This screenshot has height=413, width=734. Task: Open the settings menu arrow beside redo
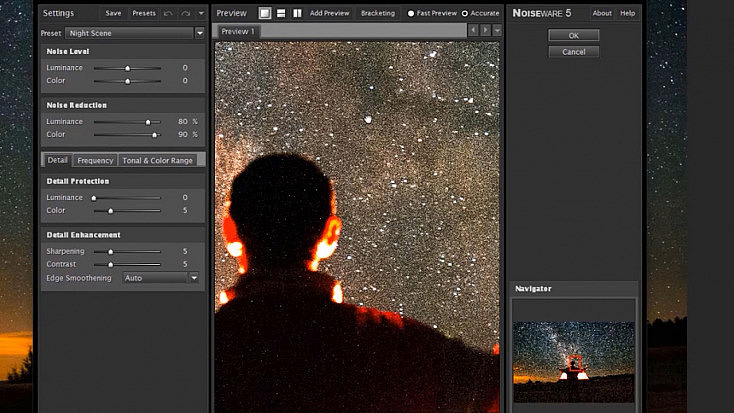pos(201,13)
